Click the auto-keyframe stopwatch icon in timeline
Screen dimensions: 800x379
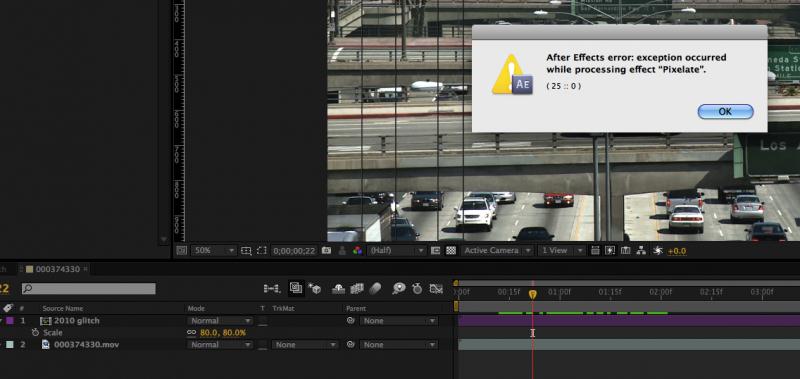pos(417,289)
